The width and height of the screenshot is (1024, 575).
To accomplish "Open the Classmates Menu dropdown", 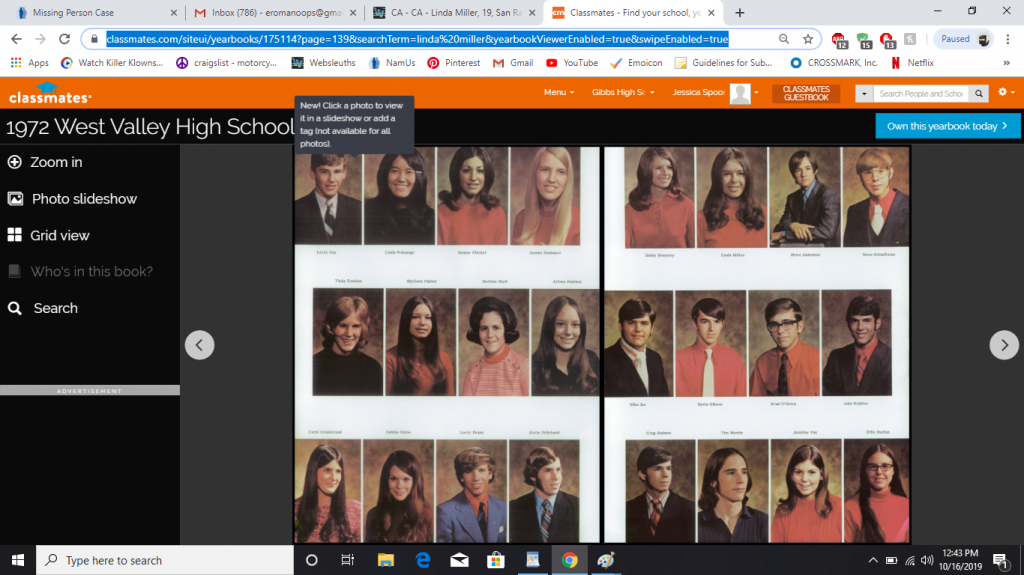I will coord(559,93).
